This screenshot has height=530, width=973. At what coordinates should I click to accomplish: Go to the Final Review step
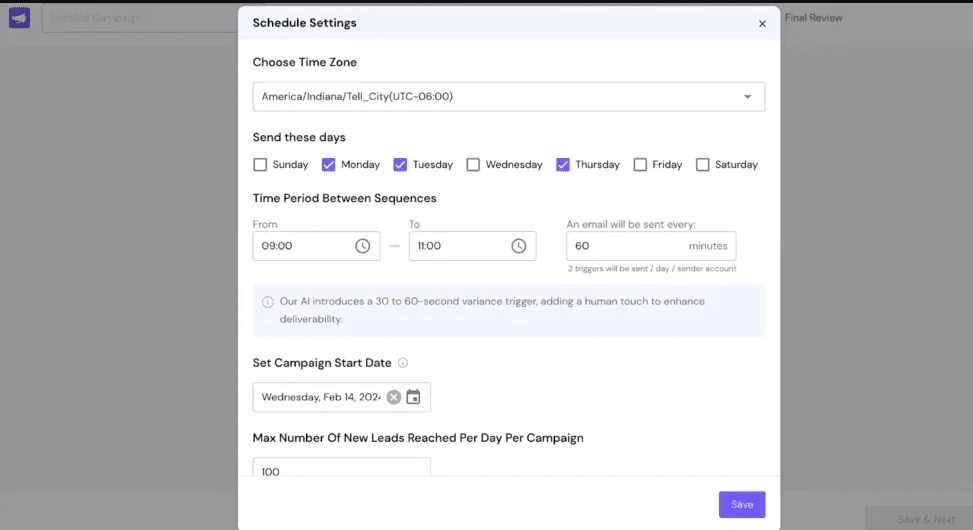click(813, 18)
